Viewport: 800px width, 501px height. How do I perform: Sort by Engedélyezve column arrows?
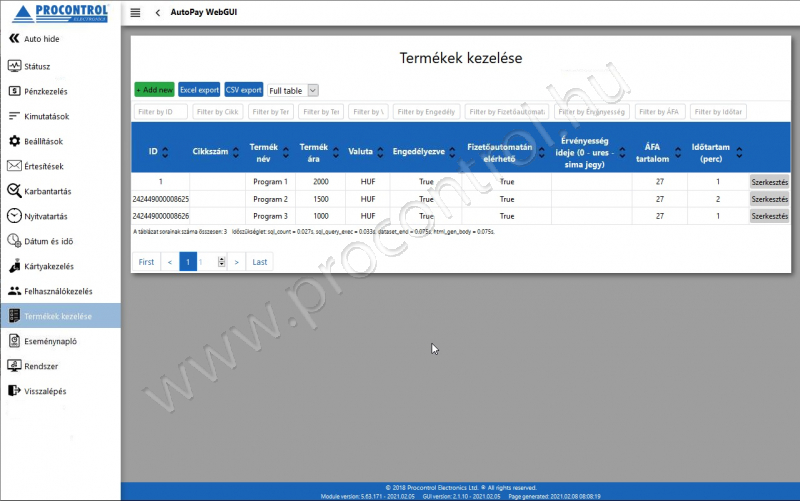pos(452,152)
